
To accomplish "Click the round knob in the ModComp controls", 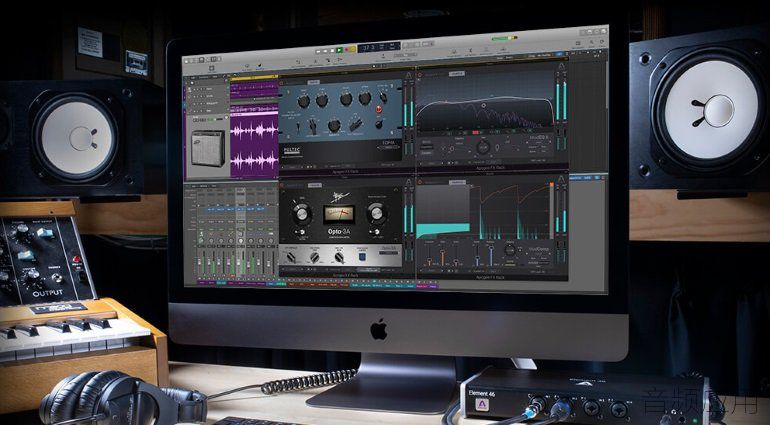I will tap(510, 250).
